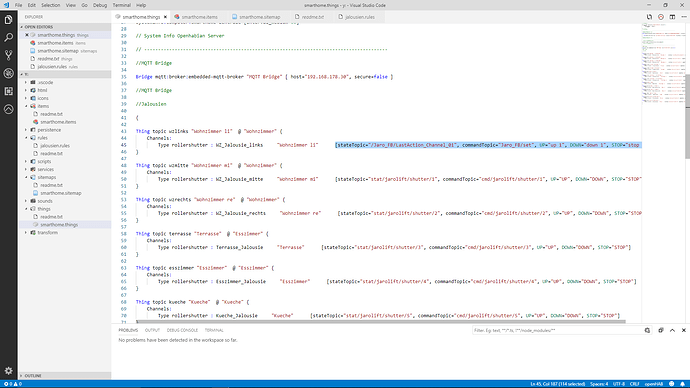Screen dimensions: 690x388
Task: Switch to the smarthome.items tab
Action: [199, 17]
